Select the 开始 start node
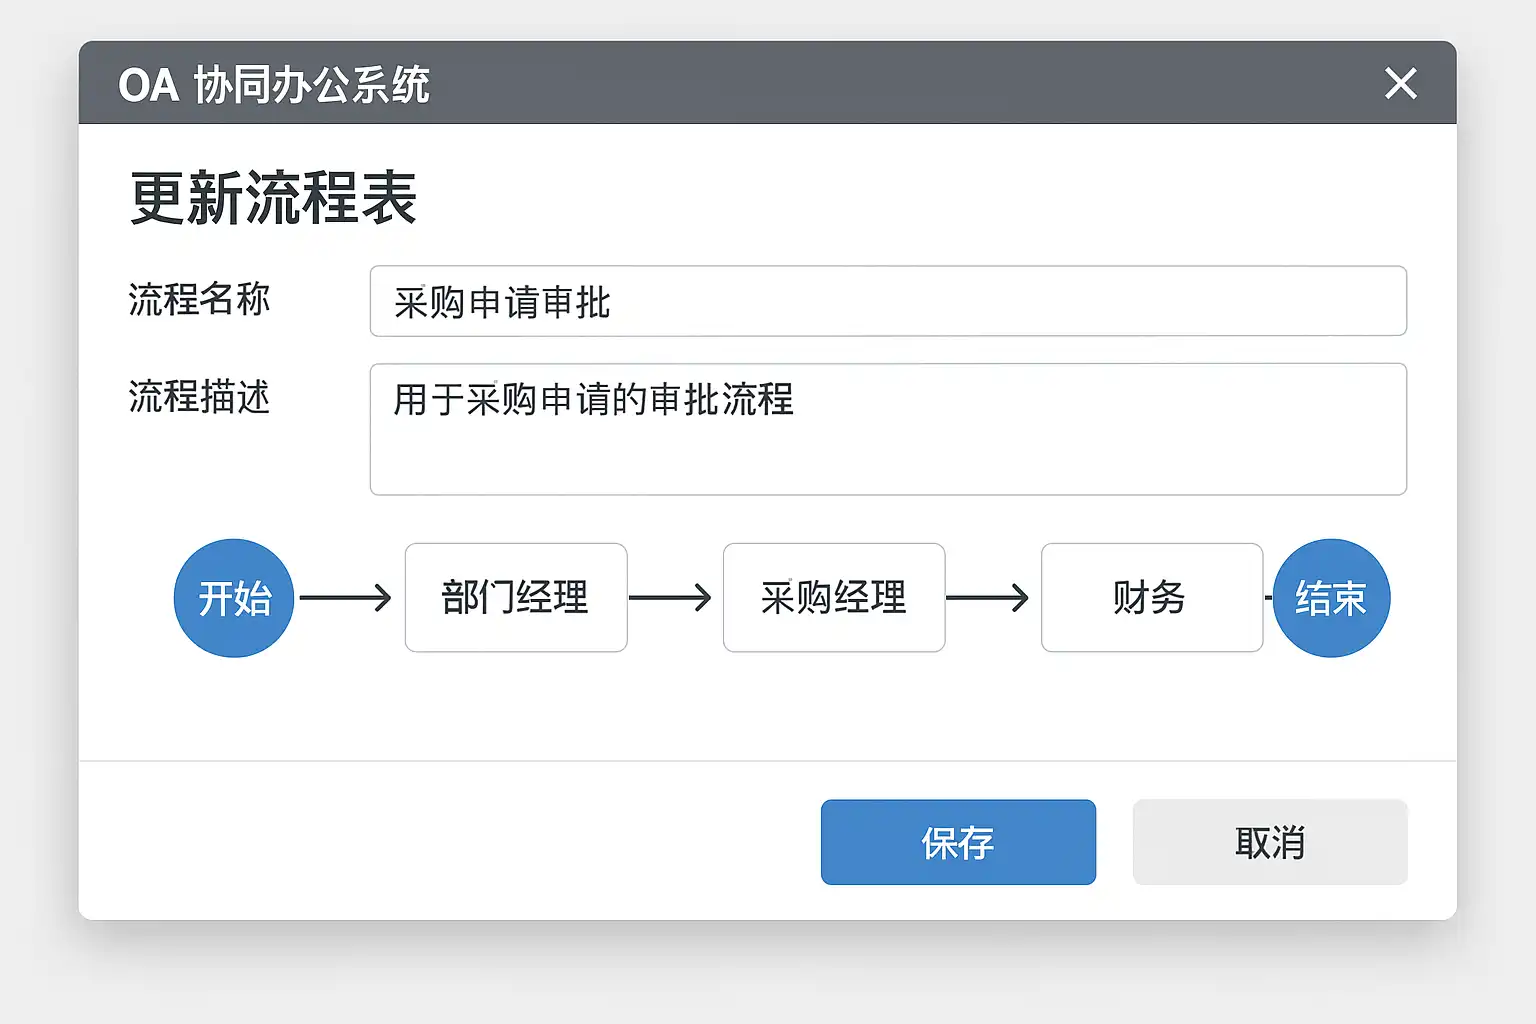 [234, 598]
